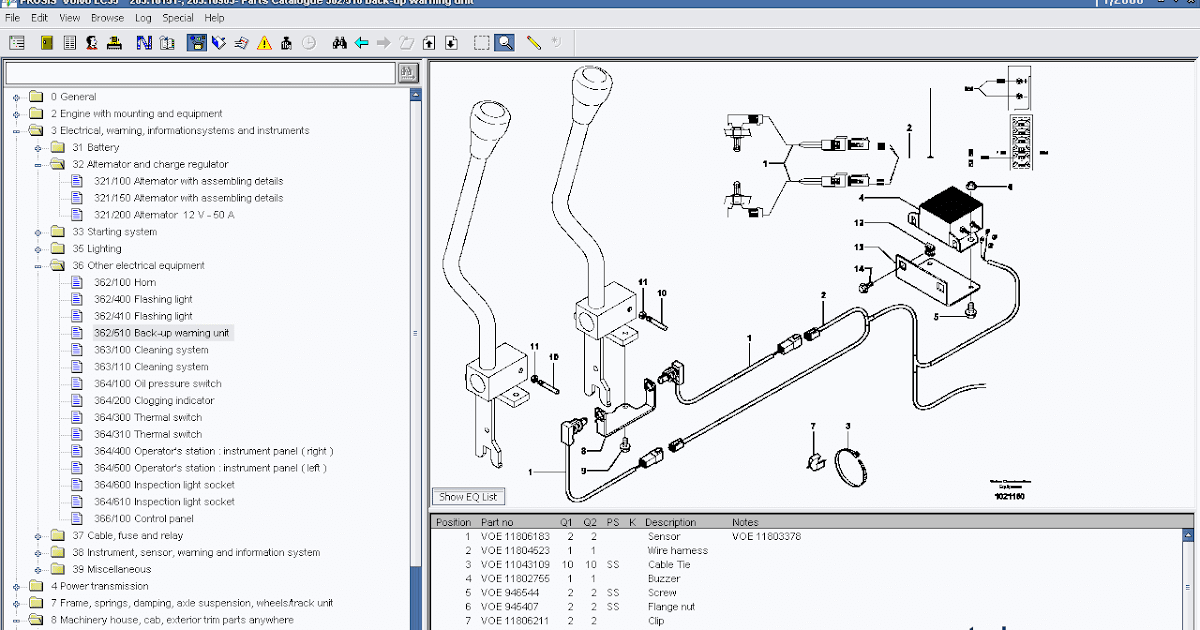The height and width of the screenshot is (630, 1200).
Task: Open 364/100 Oil pressure switch entry
Action: (158, 384)
